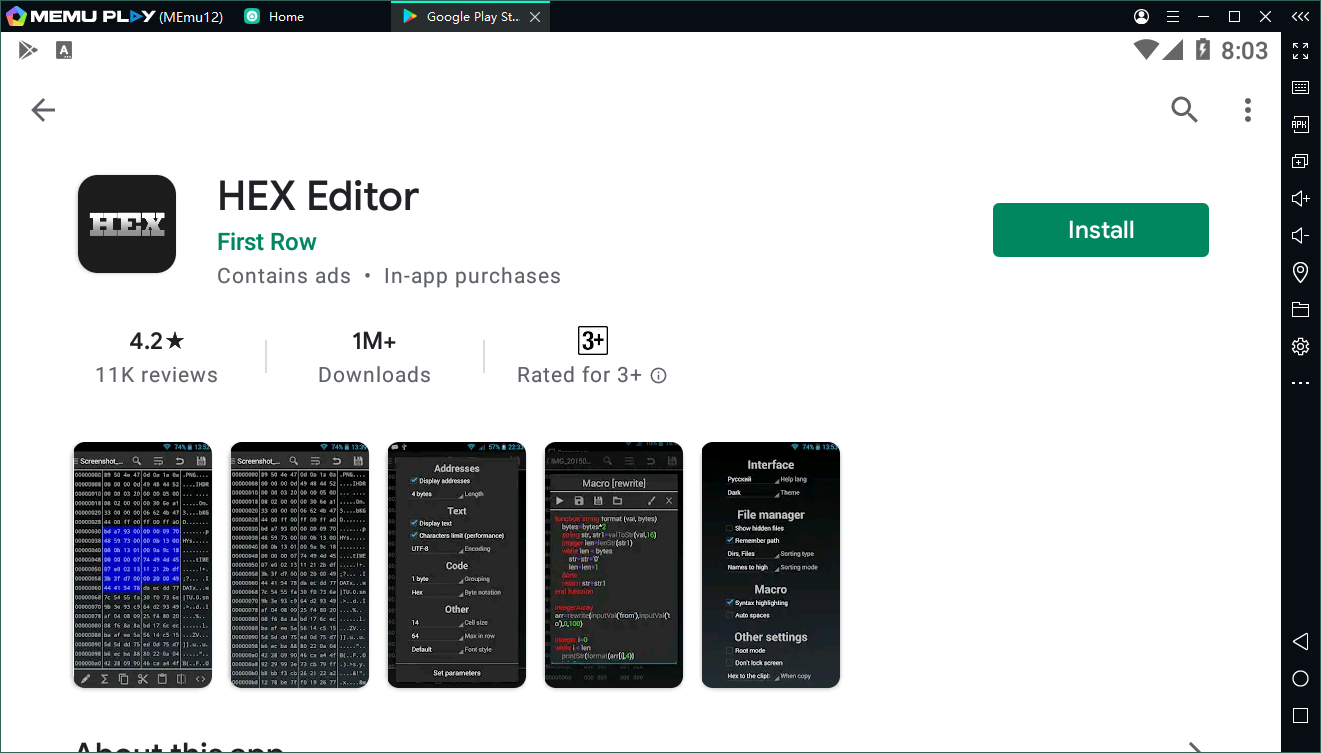Open the keyboard mapping tool in sidebar

click(1300, 88)
